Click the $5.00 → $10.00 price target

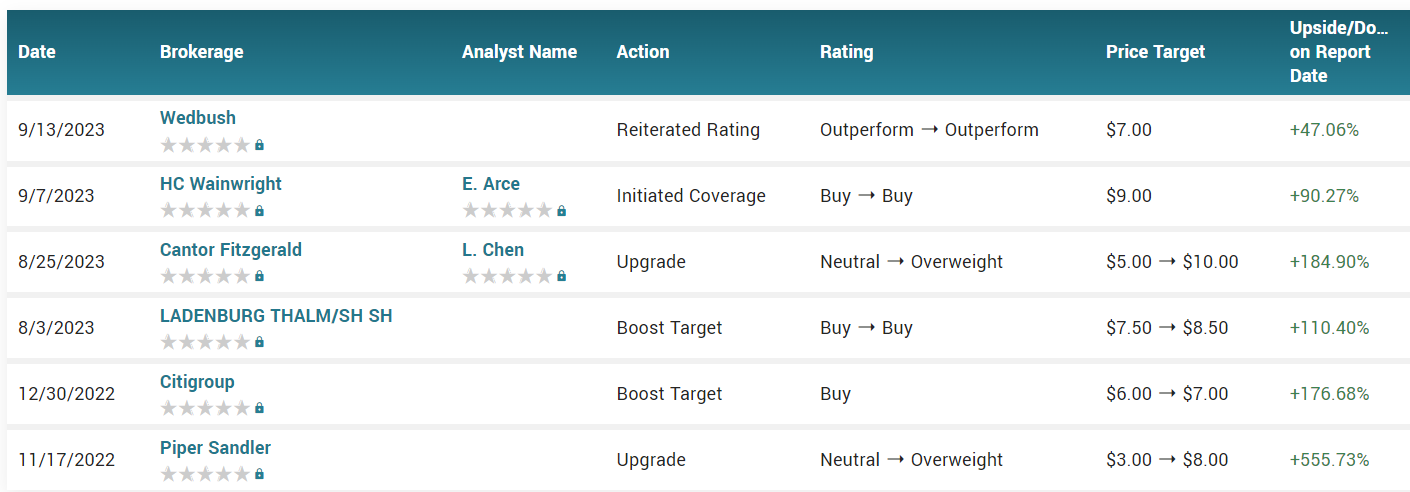[1172, 262]
